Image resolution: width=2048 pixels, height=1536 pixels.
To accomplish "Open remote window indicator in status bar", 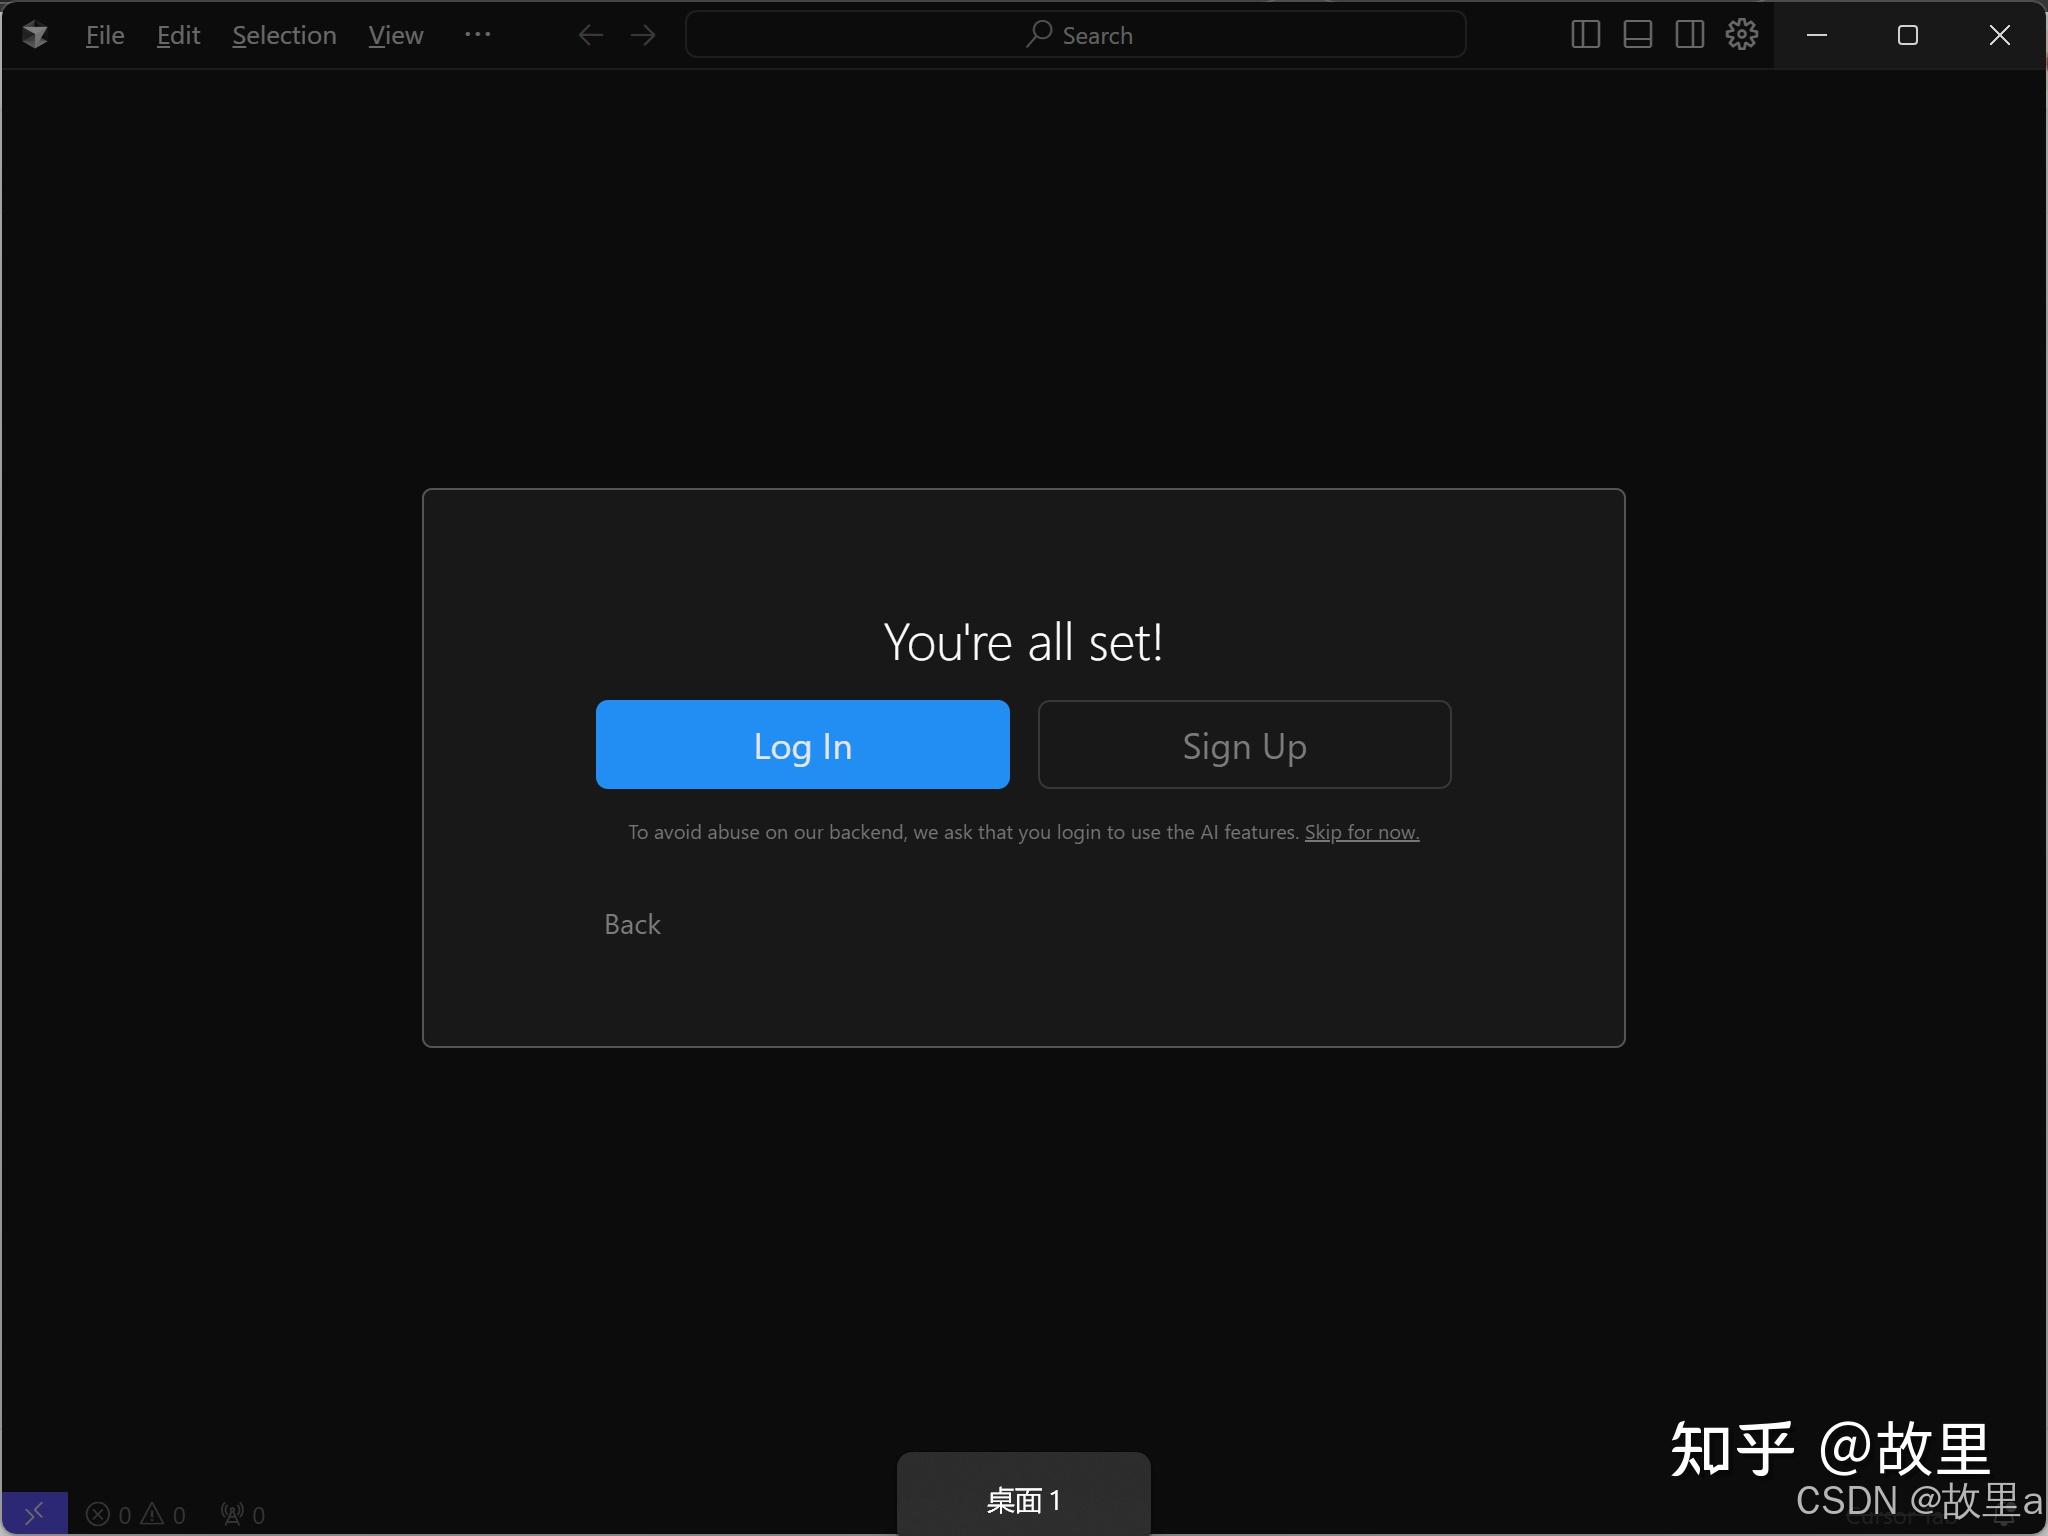I will click(34, 1513).
